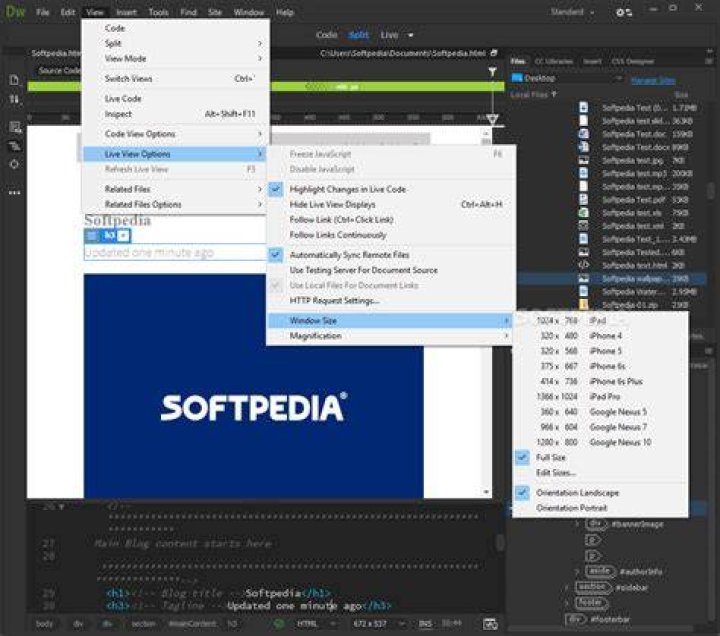Click the restore-down icon next to file path
Viewport: 720px width, 636px height.
(x=494, y=53)
